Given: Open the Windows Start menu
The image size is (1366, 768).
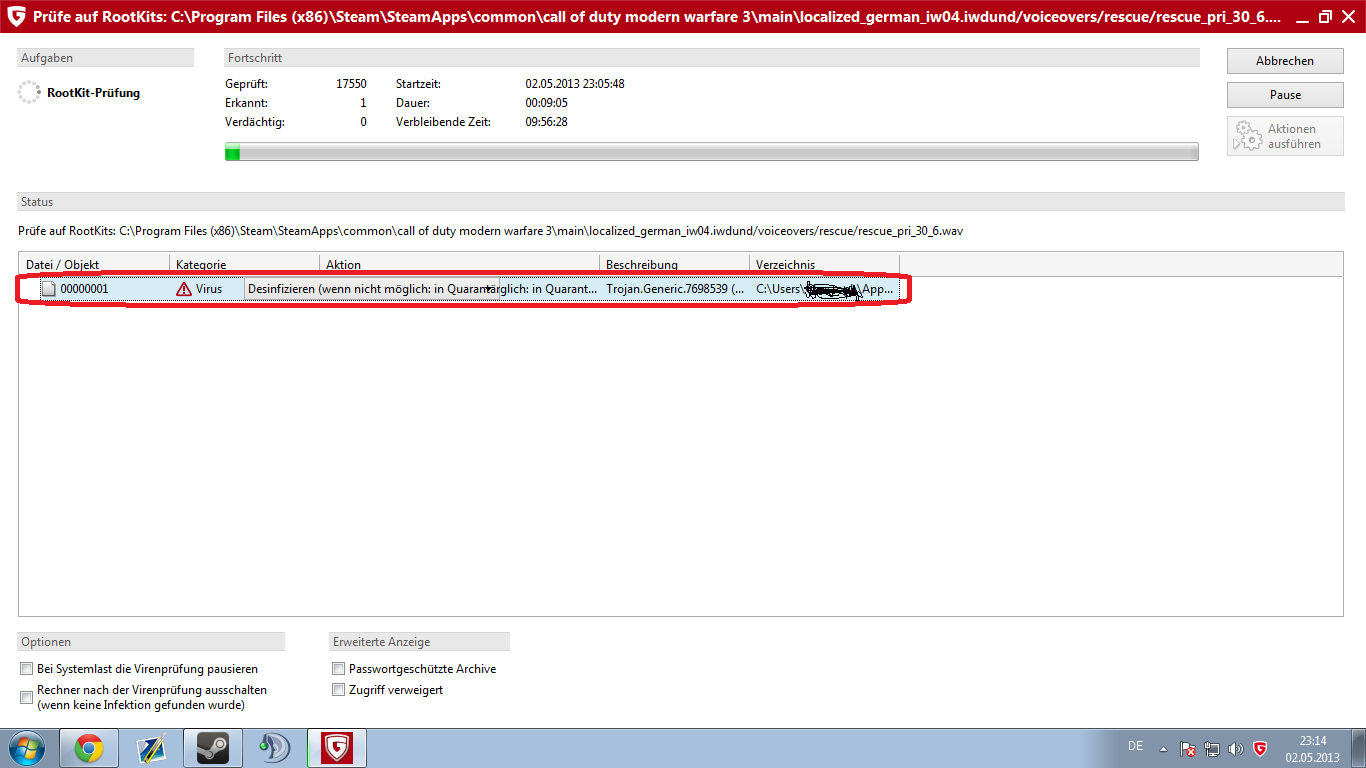Looking at the screenshot, I should click(x=26, y=748).
